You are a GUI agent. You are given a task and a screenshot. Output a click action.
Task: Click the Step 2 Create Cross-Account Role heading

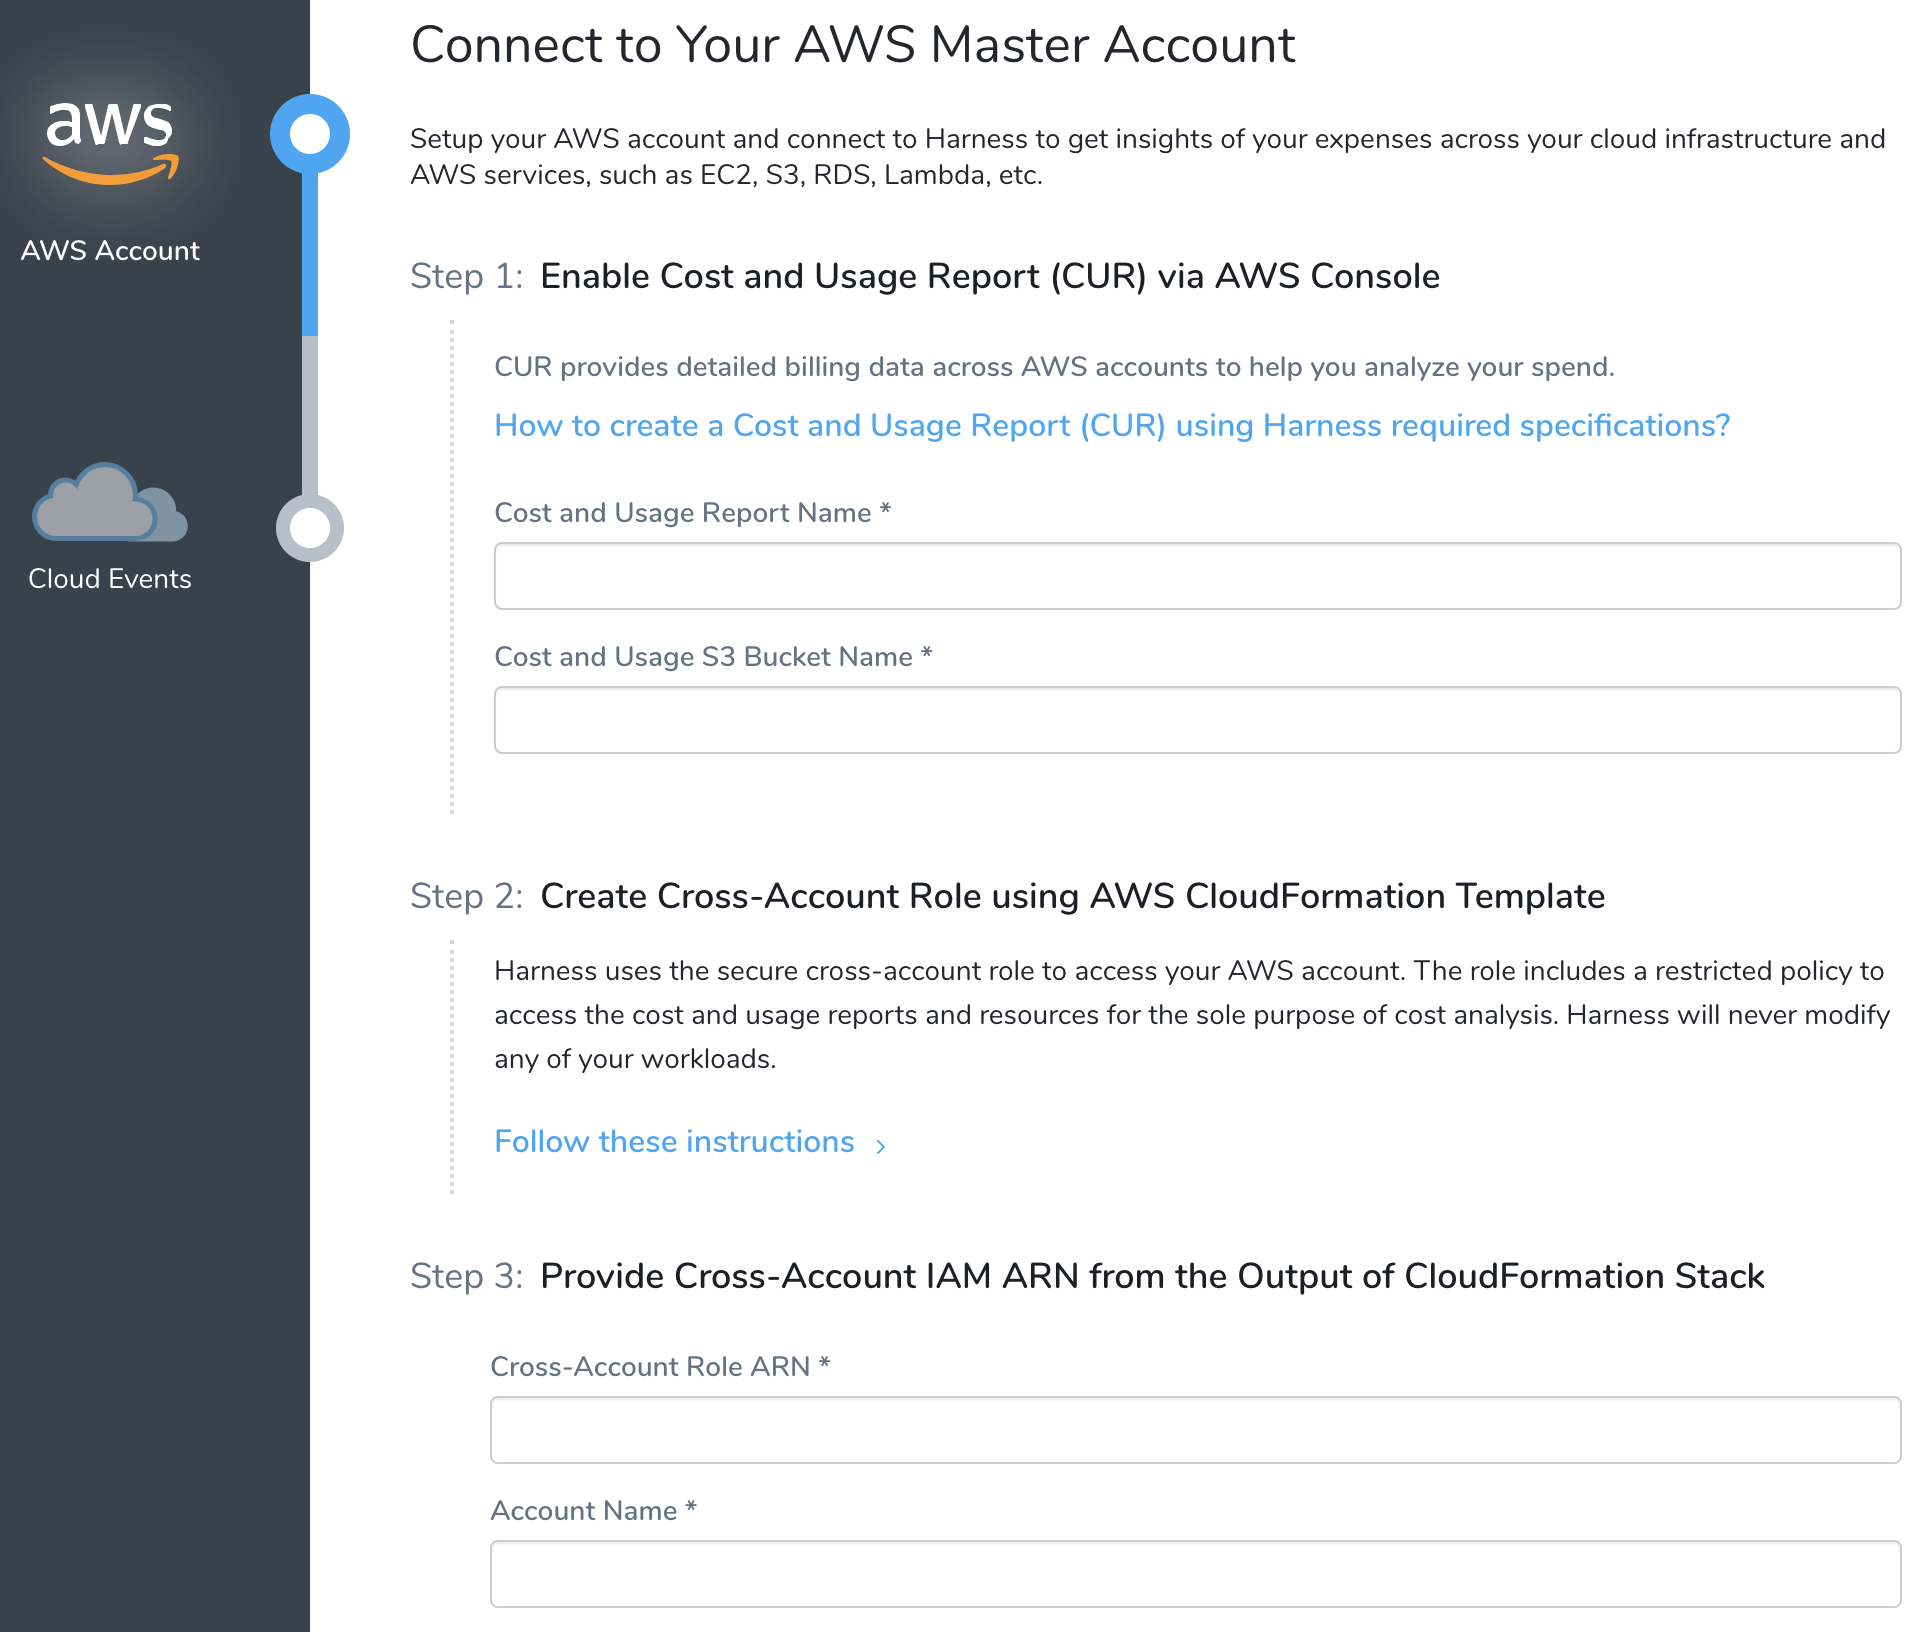point(1008,896)
